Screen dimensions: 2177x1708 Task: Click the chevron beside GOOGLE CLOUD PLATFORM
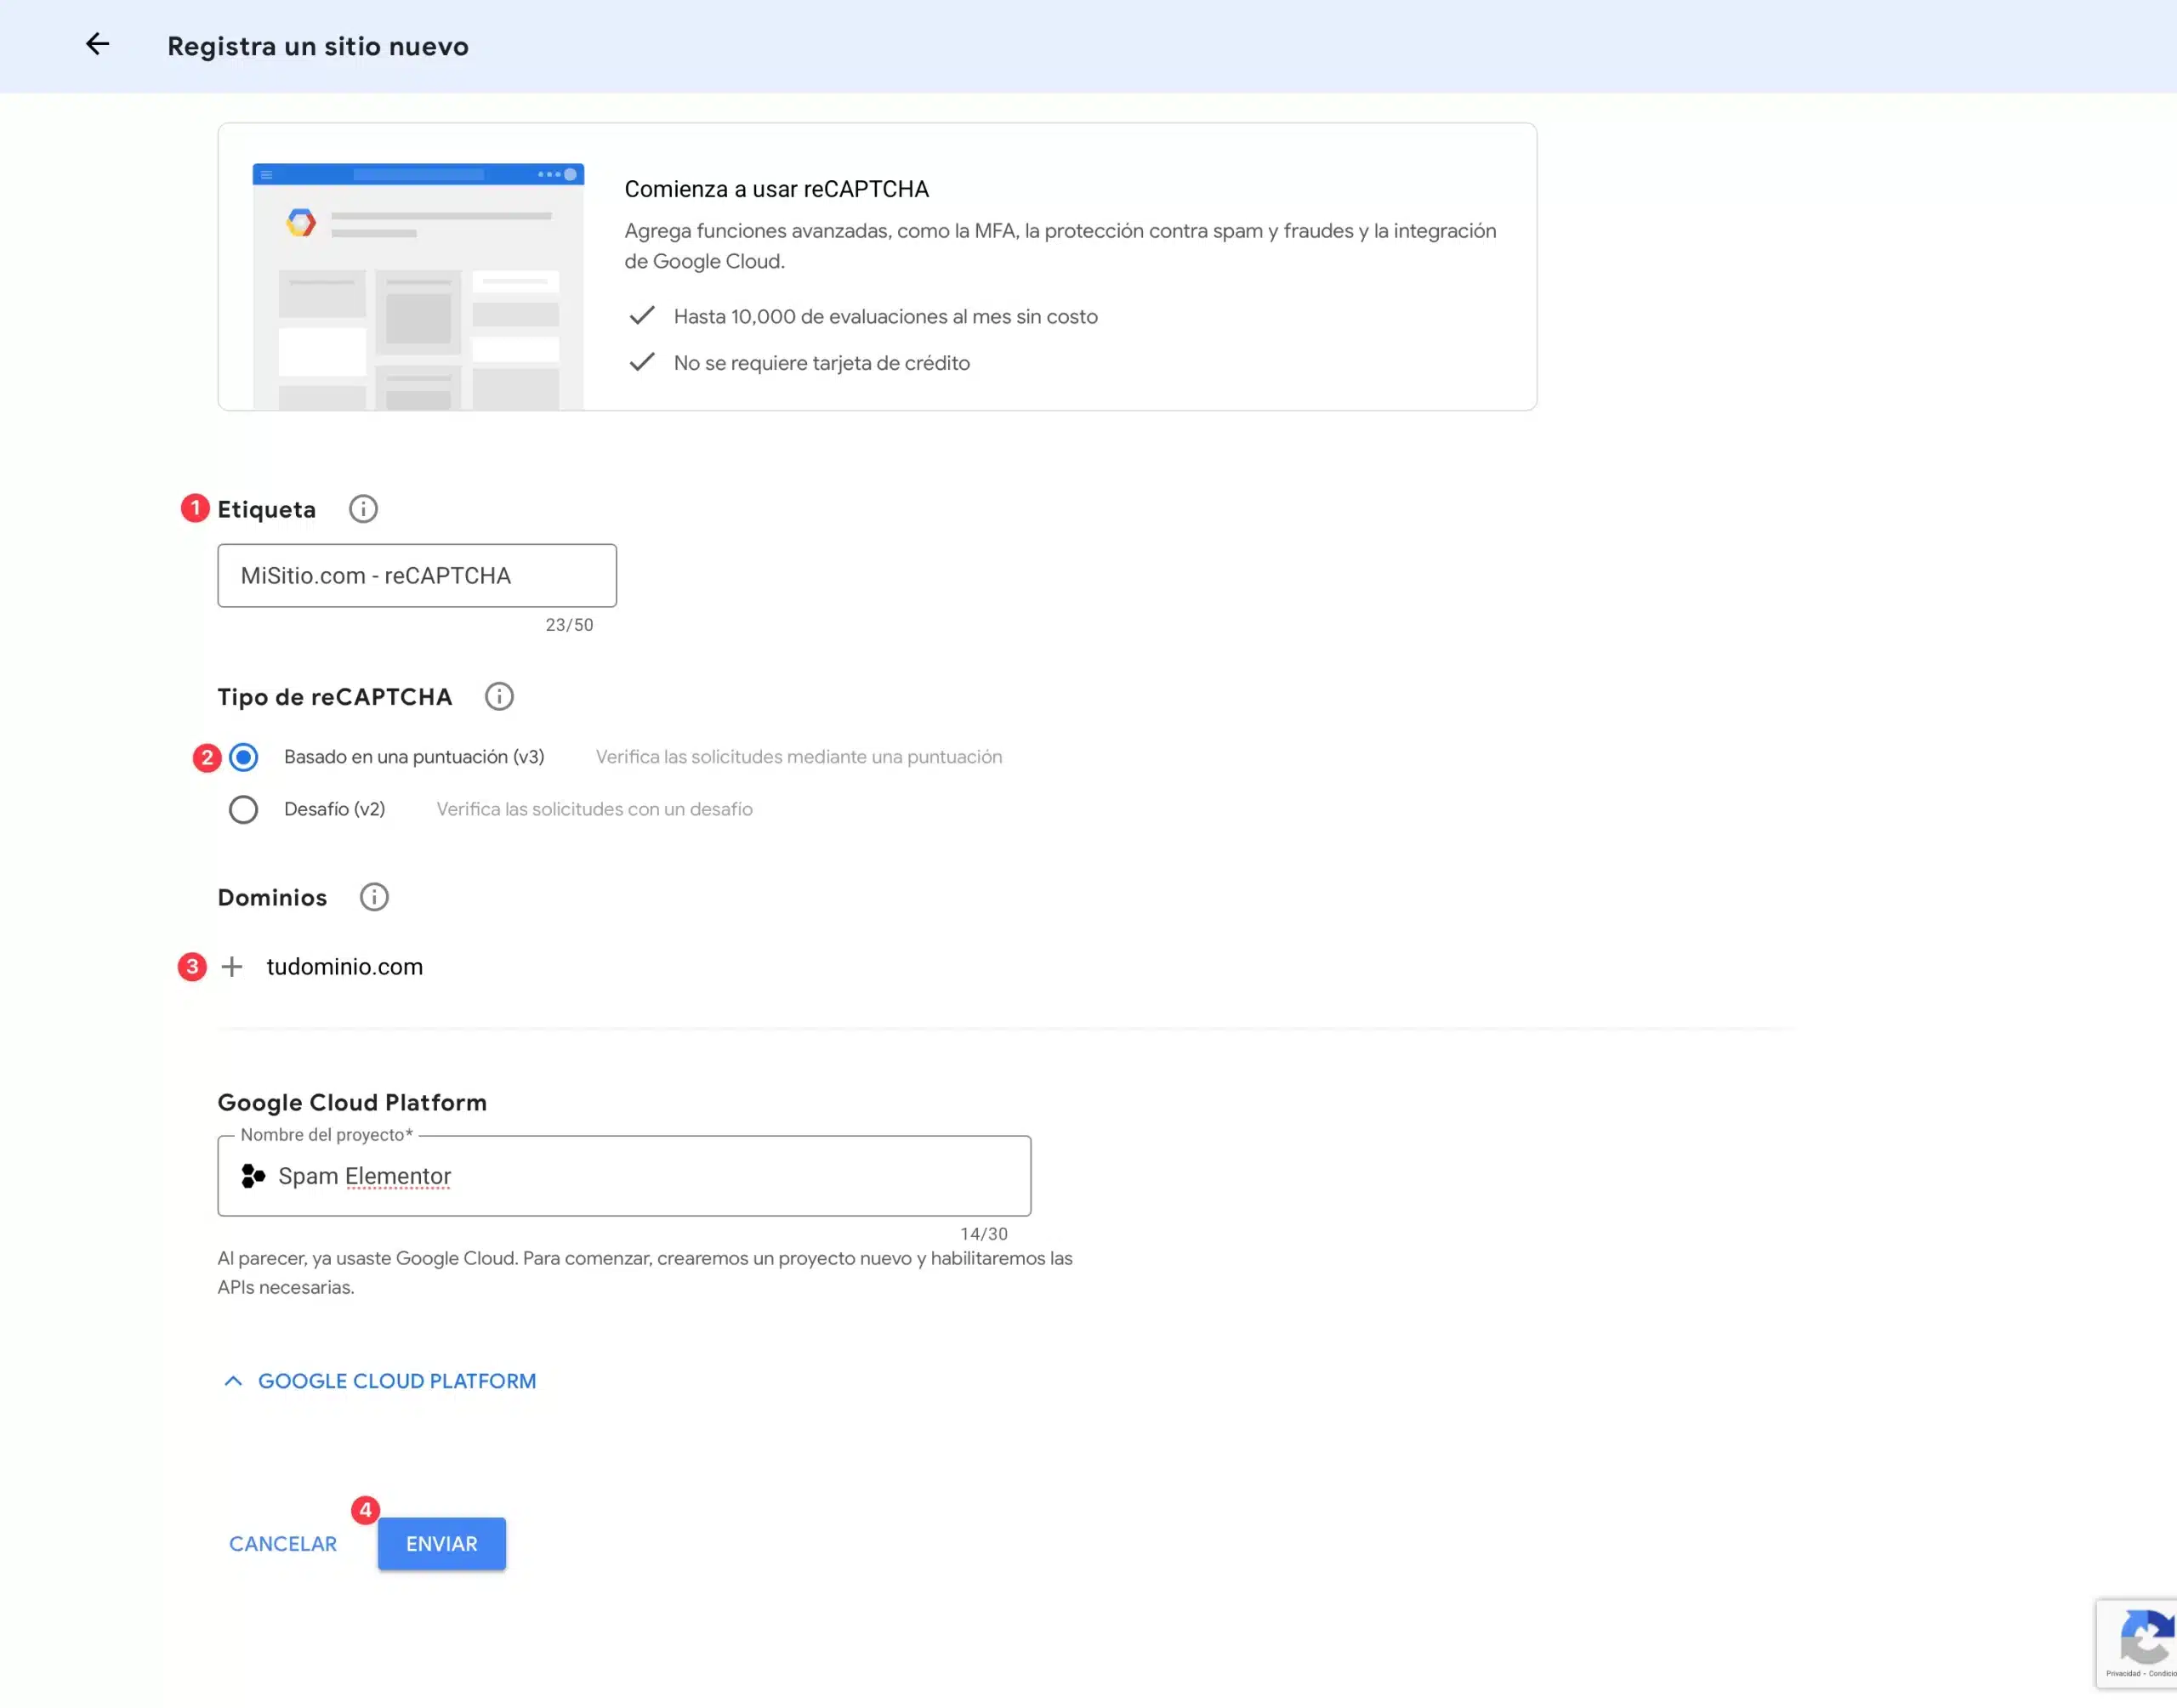pos(233,1381)
